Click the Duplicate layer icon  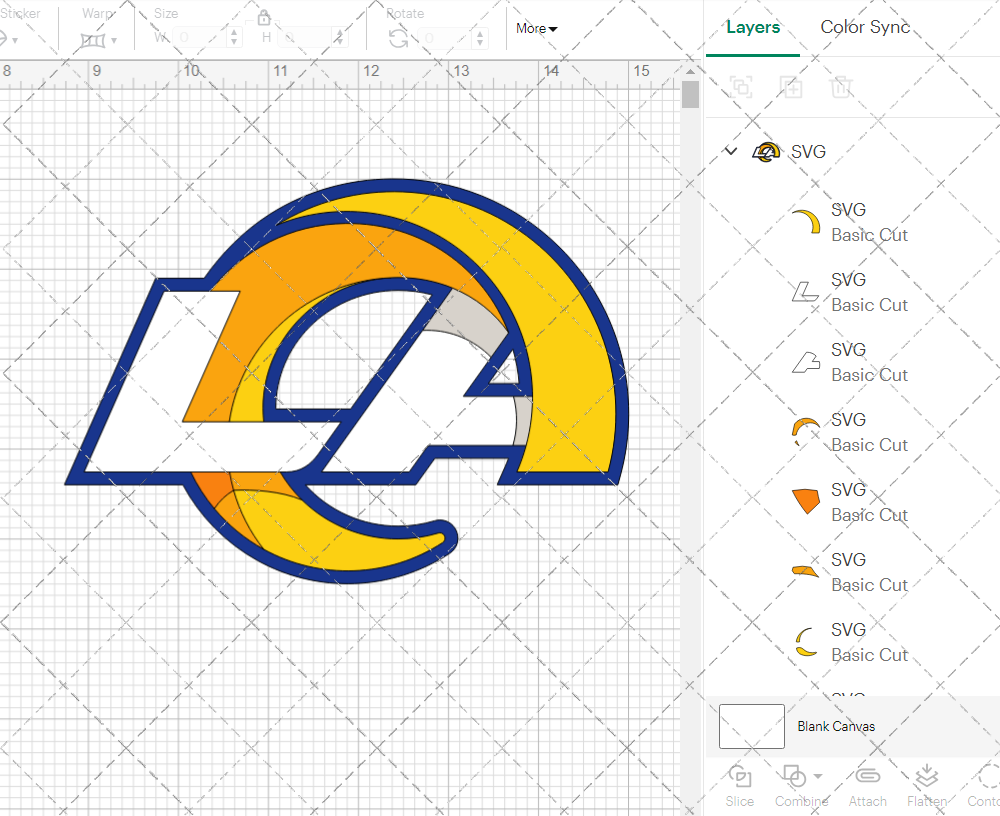click(x=791, y=86)
